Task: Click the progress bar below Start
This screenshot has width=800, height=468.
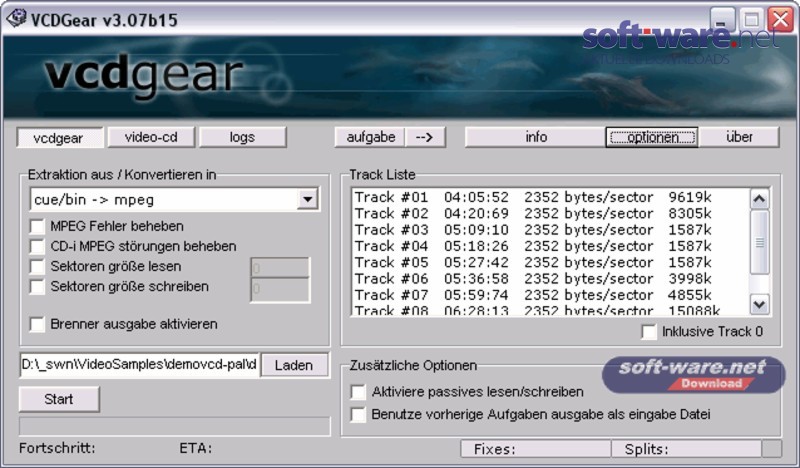Action: coord(174,426)
